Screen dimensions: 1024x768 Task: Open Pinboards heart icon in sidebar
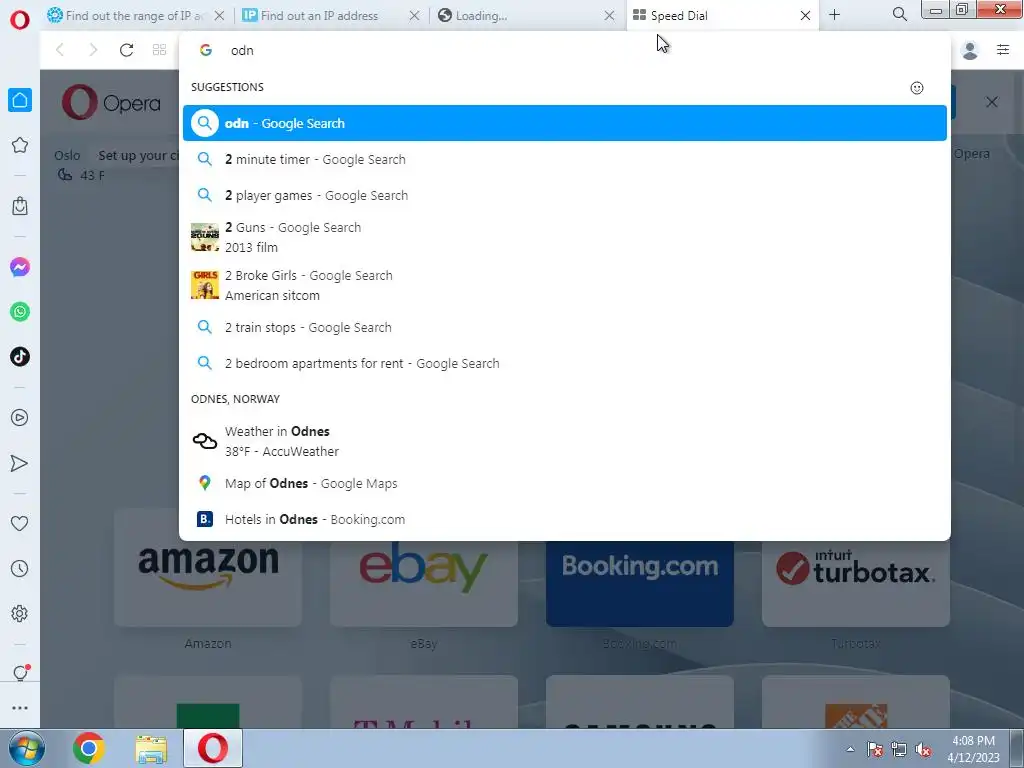[x=20, y=523]
